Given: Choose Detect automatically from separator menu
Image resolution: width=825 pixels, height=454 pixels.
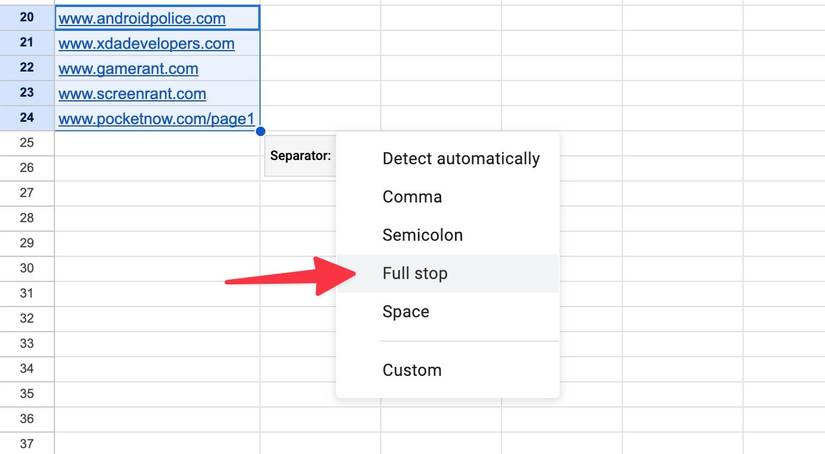Looking at the screenshot, I should tap(460, 158).
